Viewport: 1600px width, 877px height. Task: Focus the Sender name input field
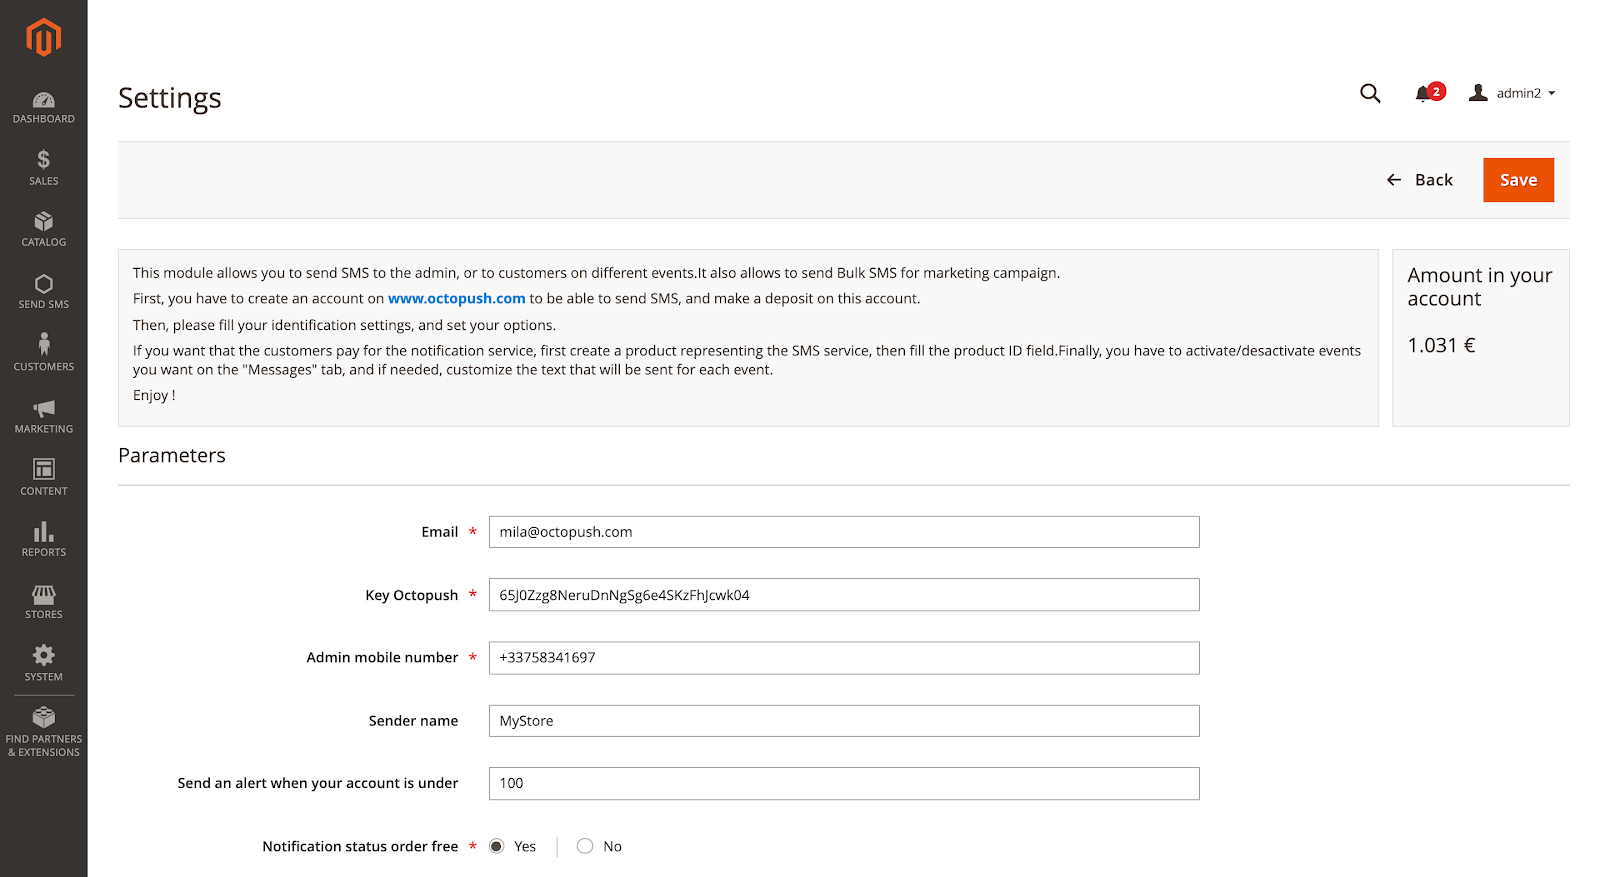[843, 721]
